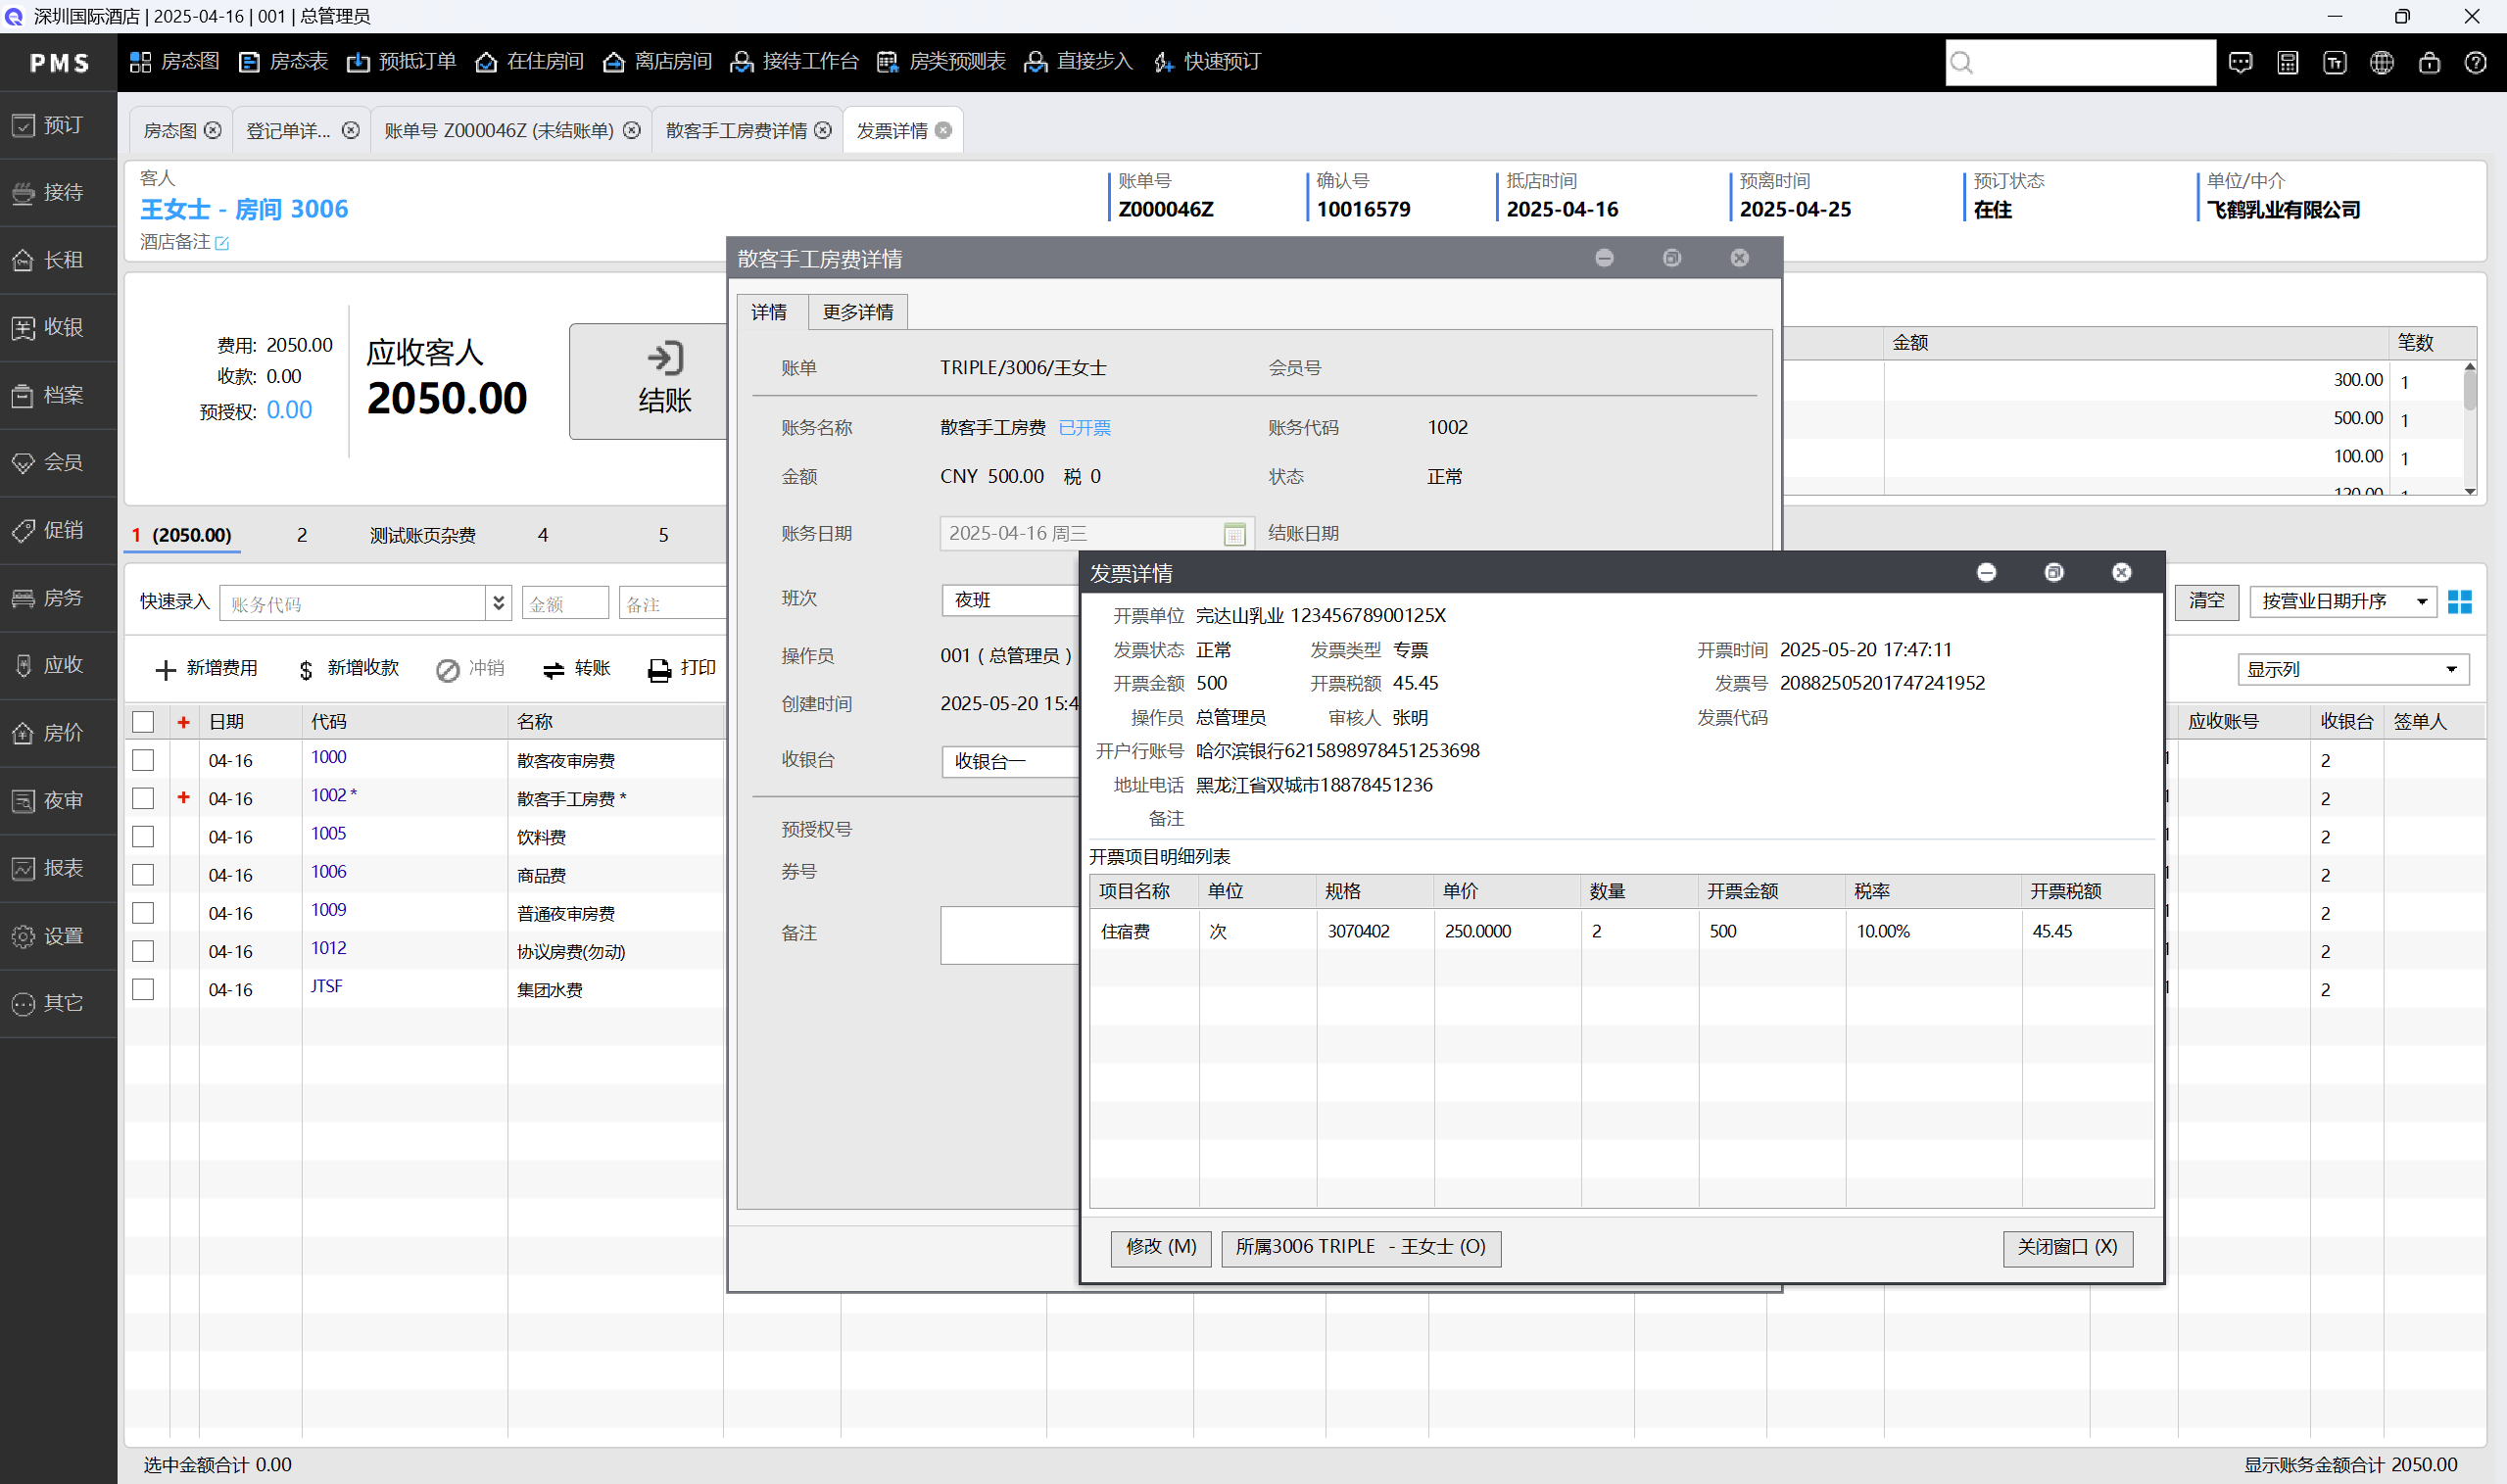Open the 档案 sidebar module
The height and width of the screenshot is (1484, 2507).
point(58,395)
